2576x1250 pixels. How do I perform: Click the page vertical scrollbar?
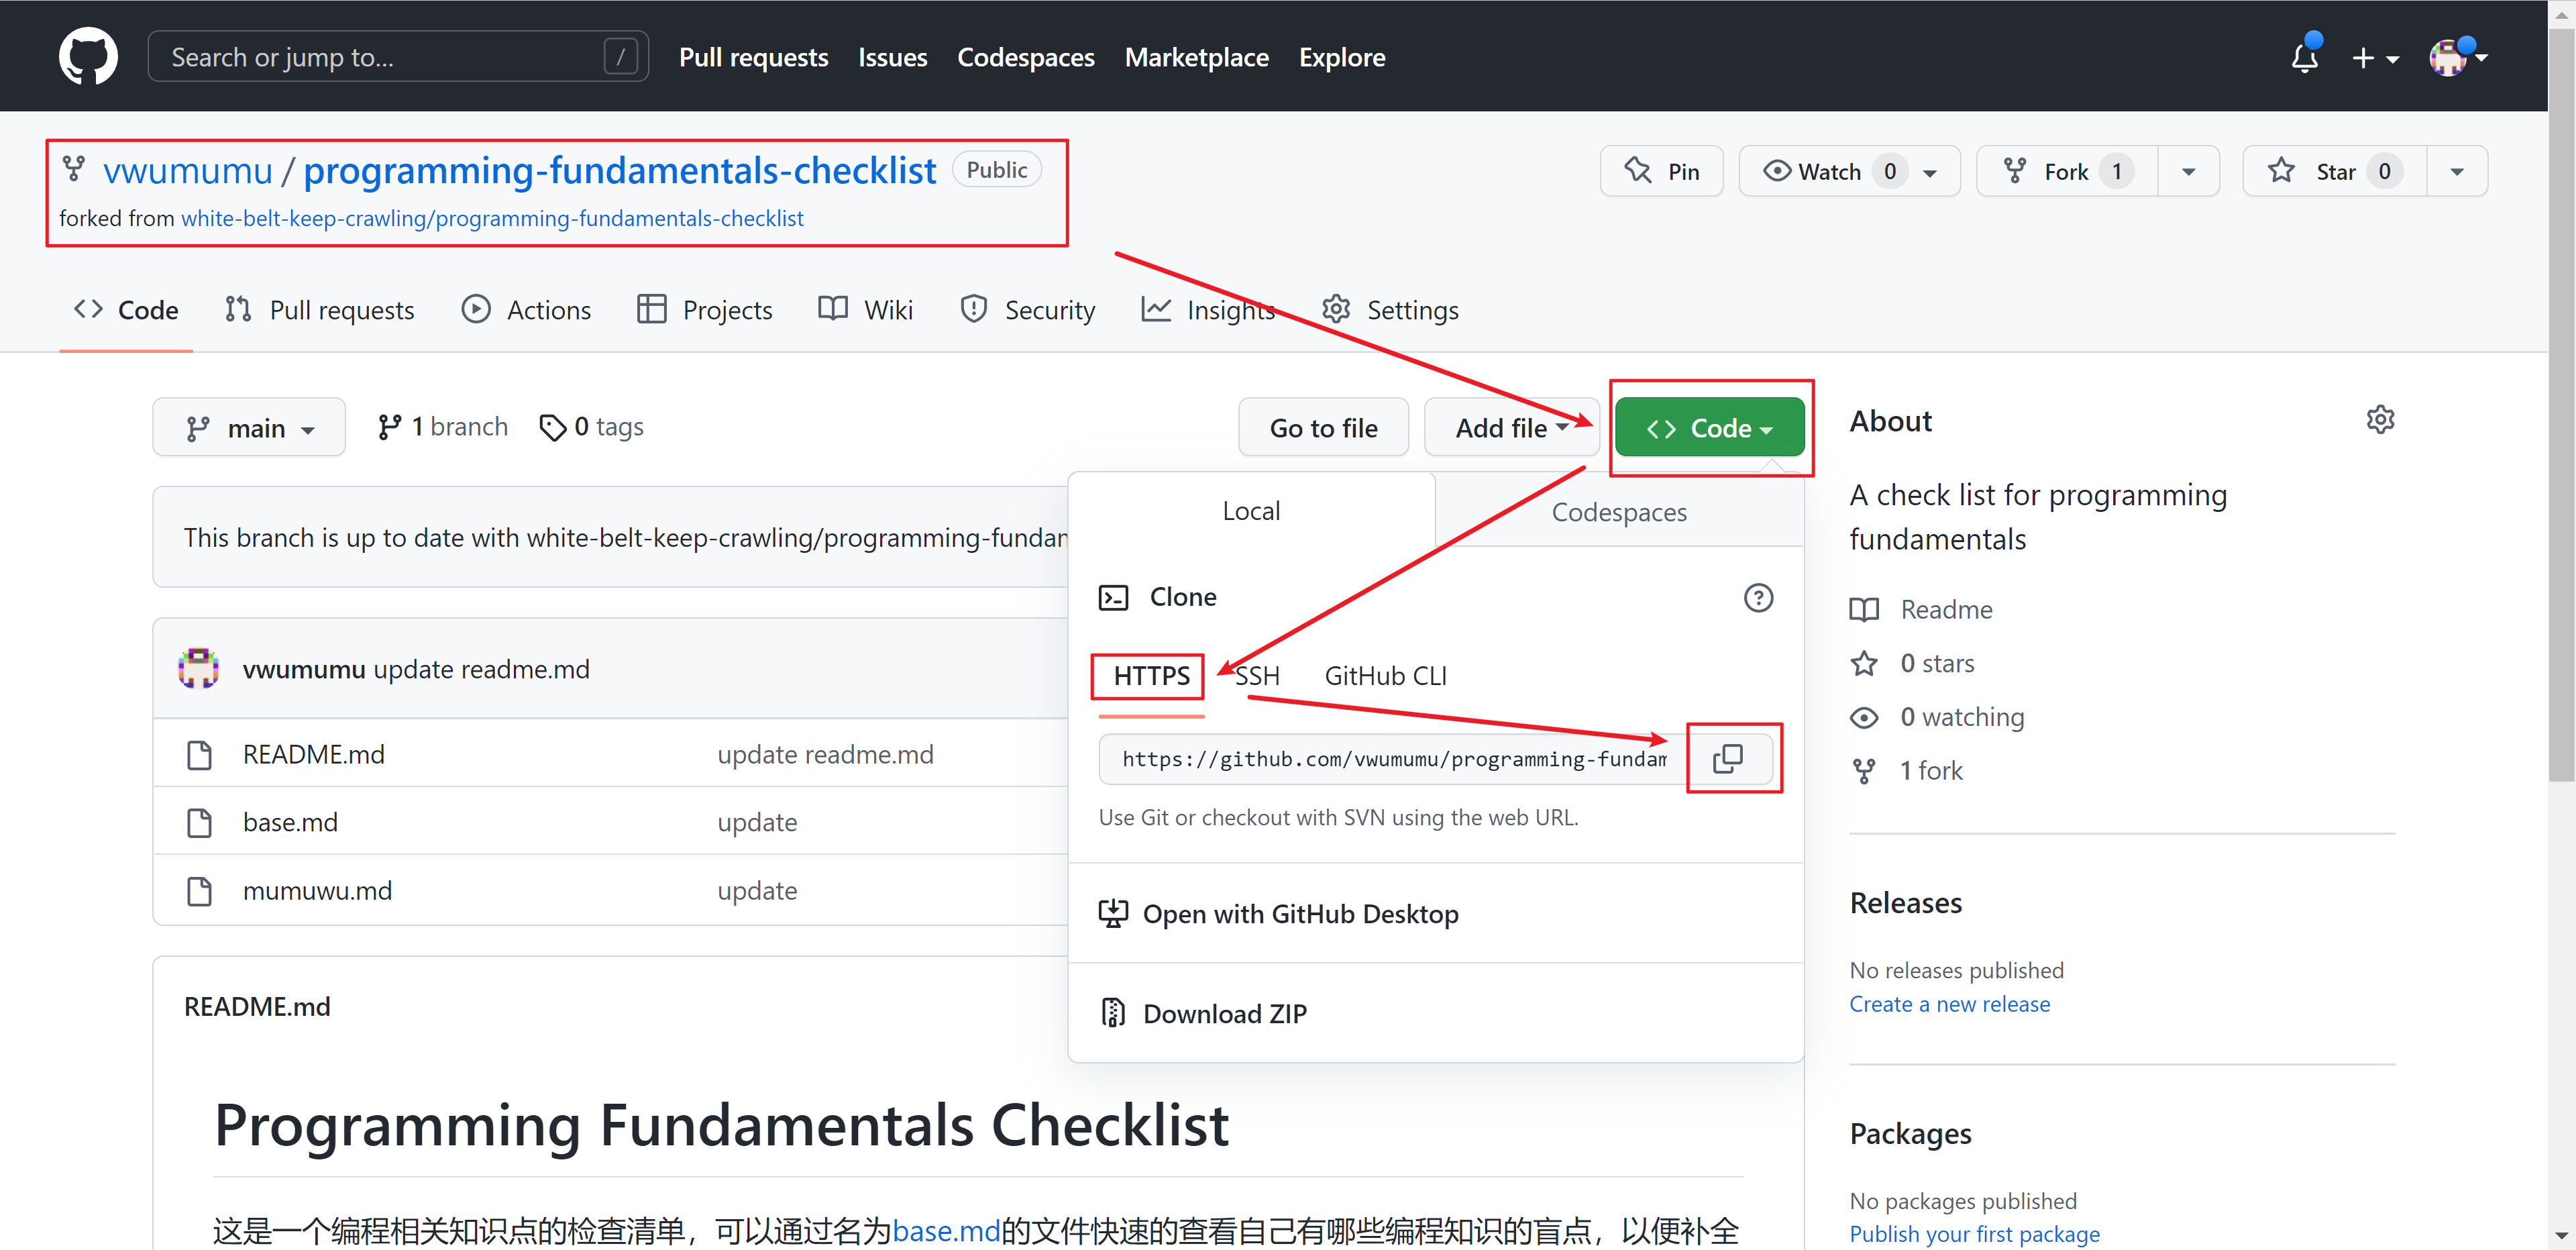coord(2561,400)
